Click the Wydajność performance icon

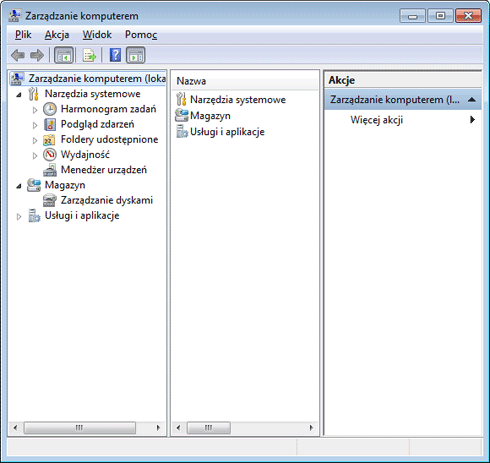click(50, 154)
